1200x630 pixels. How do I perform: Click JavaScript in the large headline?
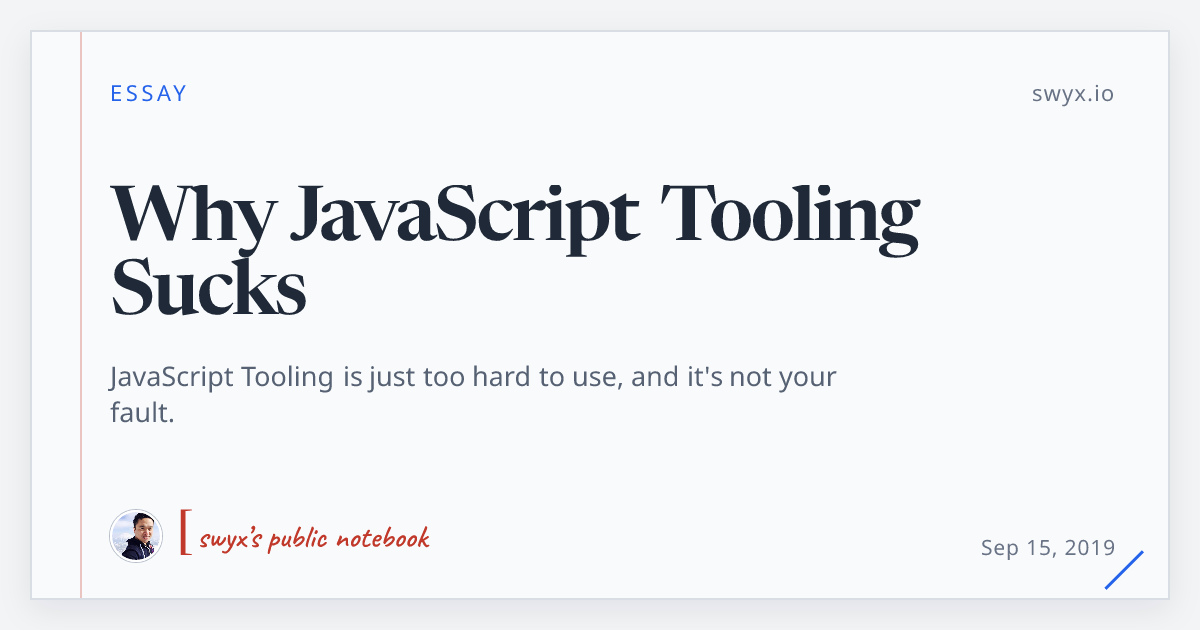click(x=465, y=215)
